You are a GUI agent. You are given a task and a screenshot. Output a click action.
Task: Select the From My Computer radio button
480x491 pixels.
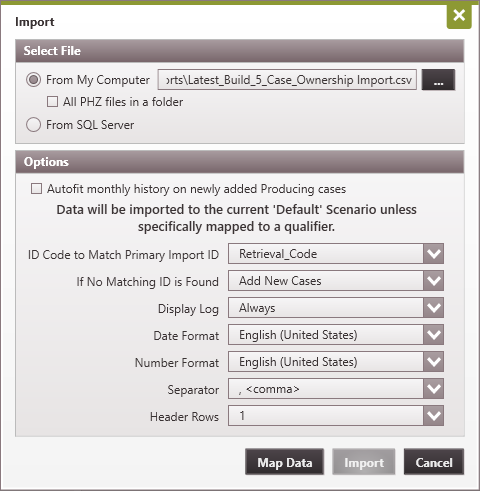click(x=34, y=80)
